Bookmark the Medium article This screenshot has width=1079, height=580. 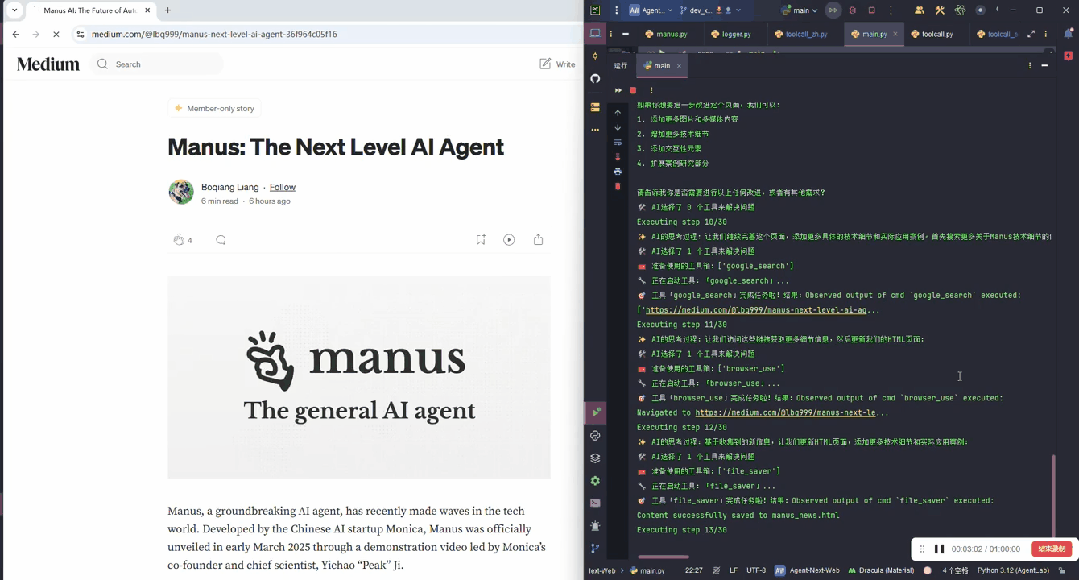[481, 239]
